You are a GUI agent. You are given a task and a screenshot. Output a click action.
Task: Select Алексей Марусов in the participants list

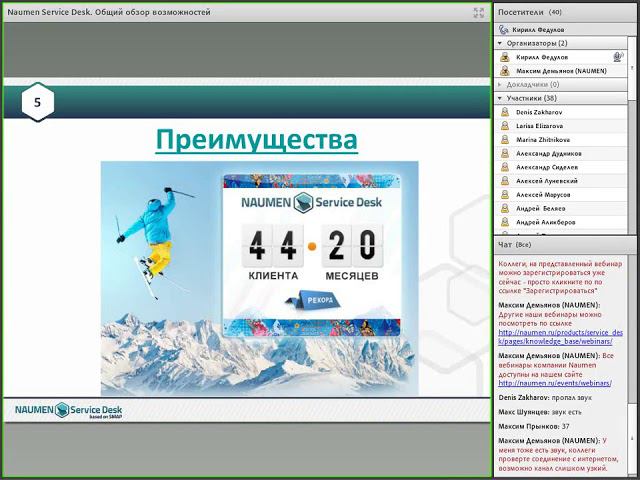click(543, 195)
